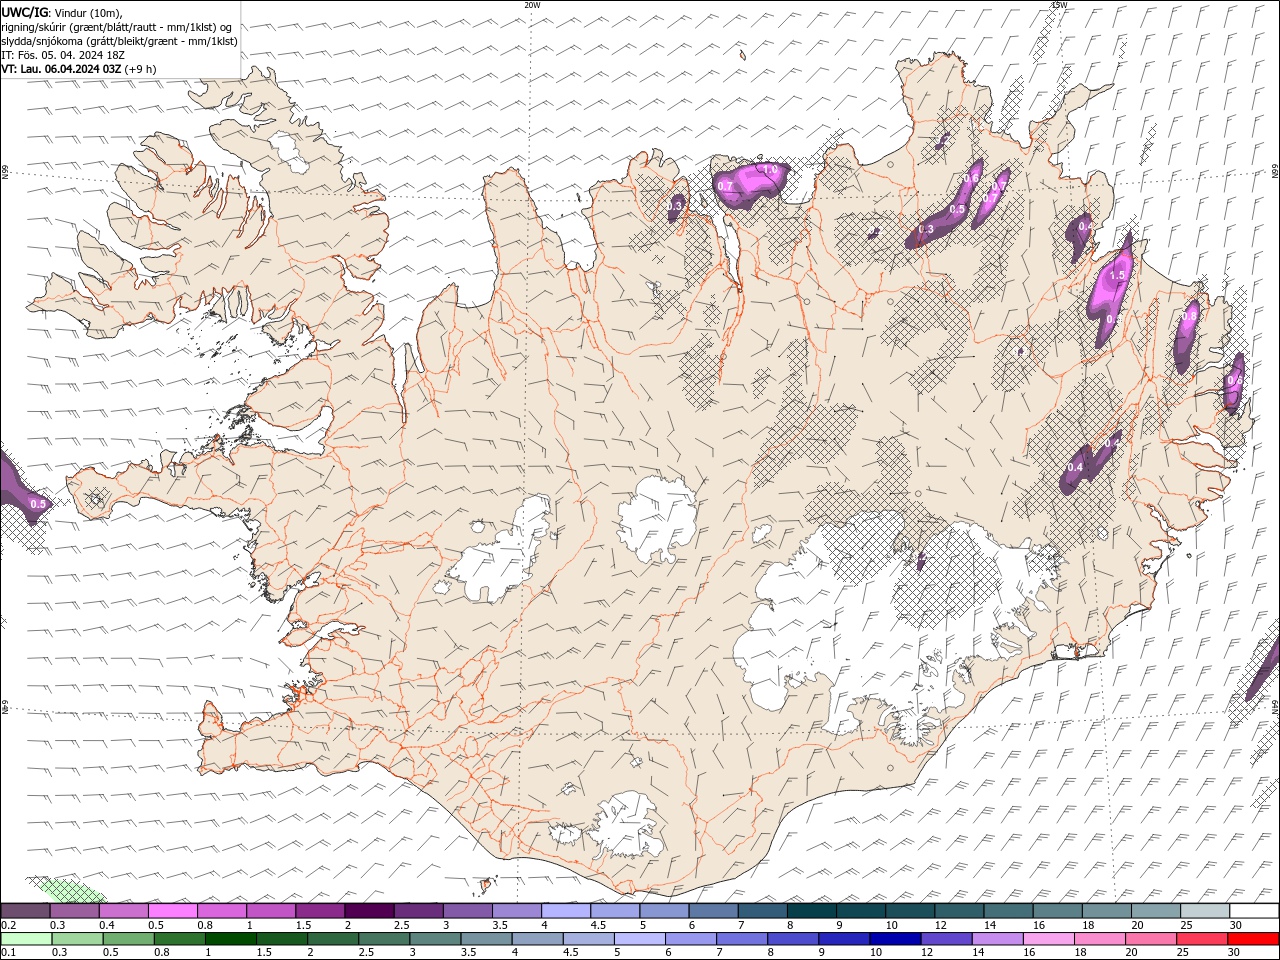The width and height of the screenshot is (1280, 960).
Task: Click upper legend swatch between 0.2 and 0.3
Action: 25,910
